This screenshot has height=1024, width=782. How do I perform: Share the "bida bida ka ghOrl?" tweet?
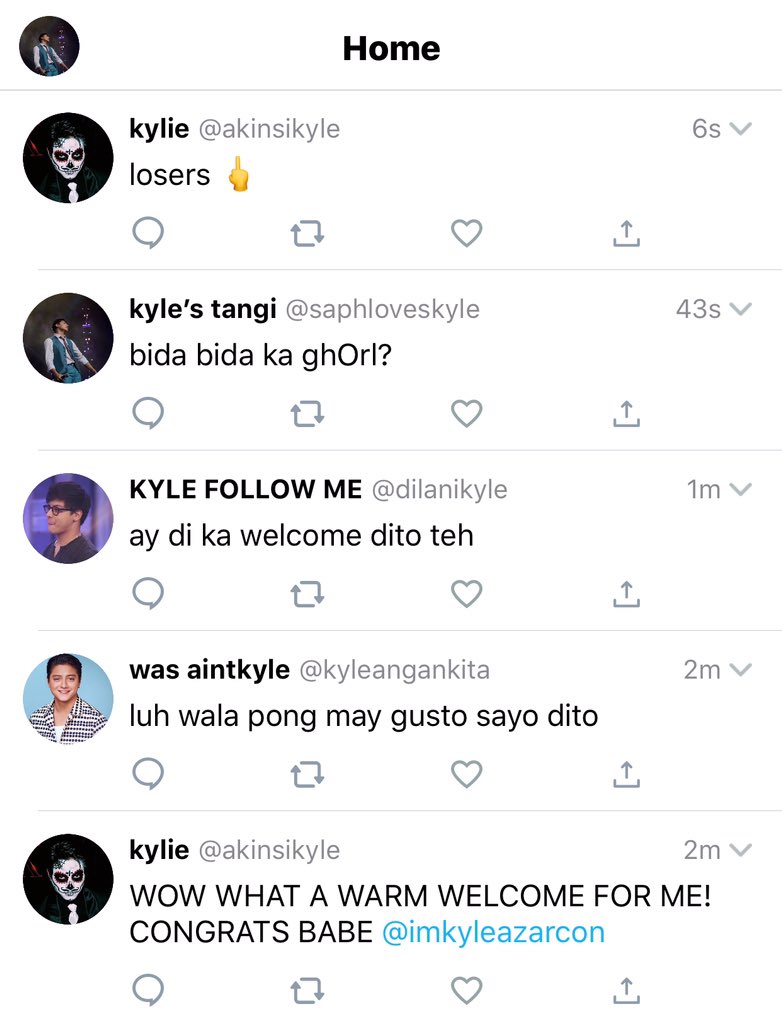[x=627, y=414]
